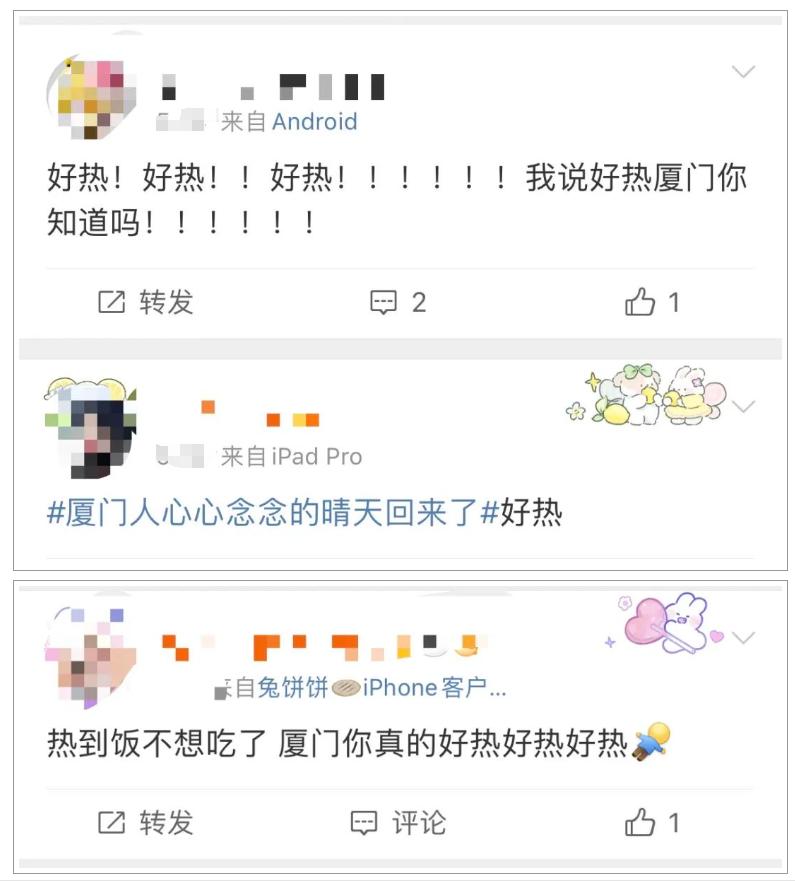The width and height of the screenshot is (795, 882).
Task: Expand the third post's chevron menu
Action: tap(743, 637)
